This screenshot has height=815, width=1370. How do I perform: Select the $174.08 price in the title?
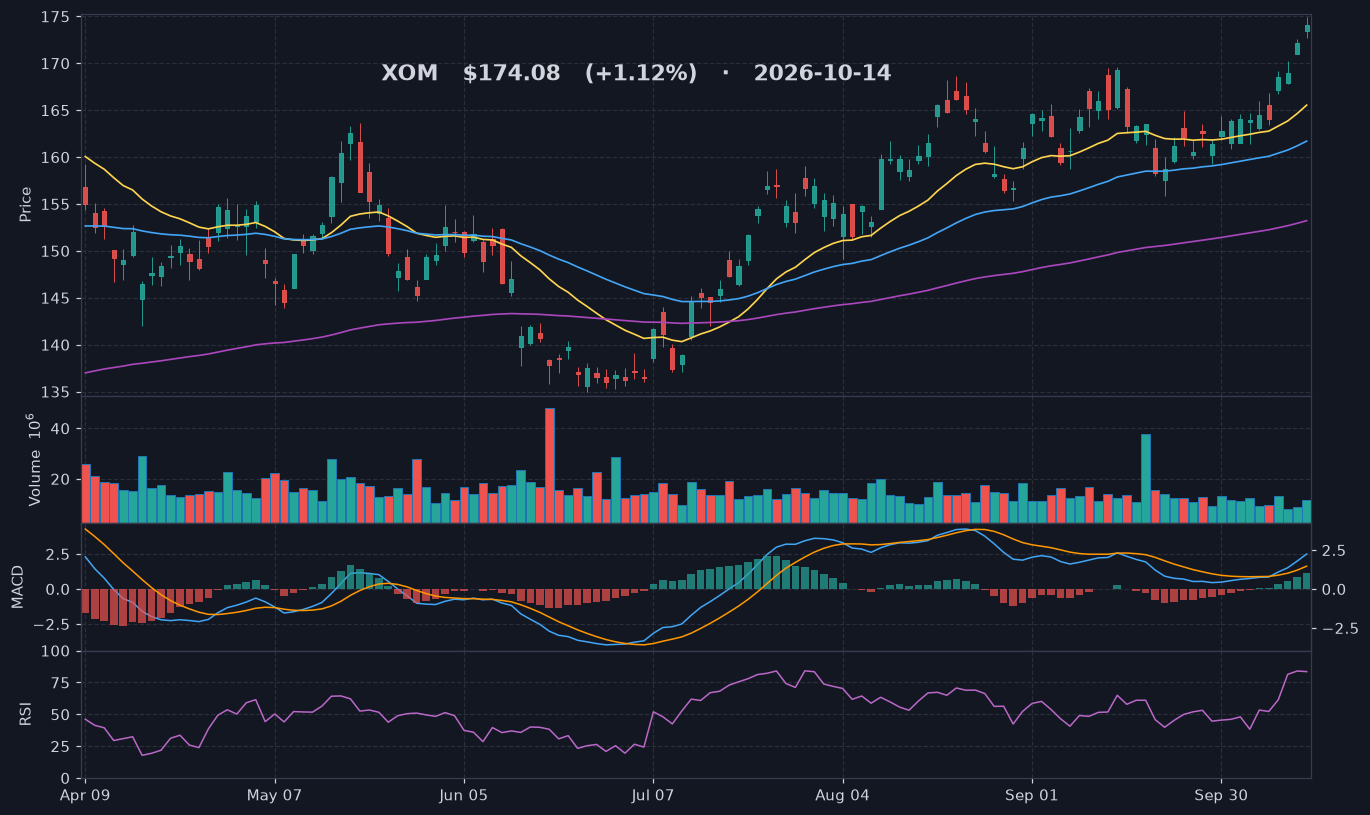tap(511, 73)
